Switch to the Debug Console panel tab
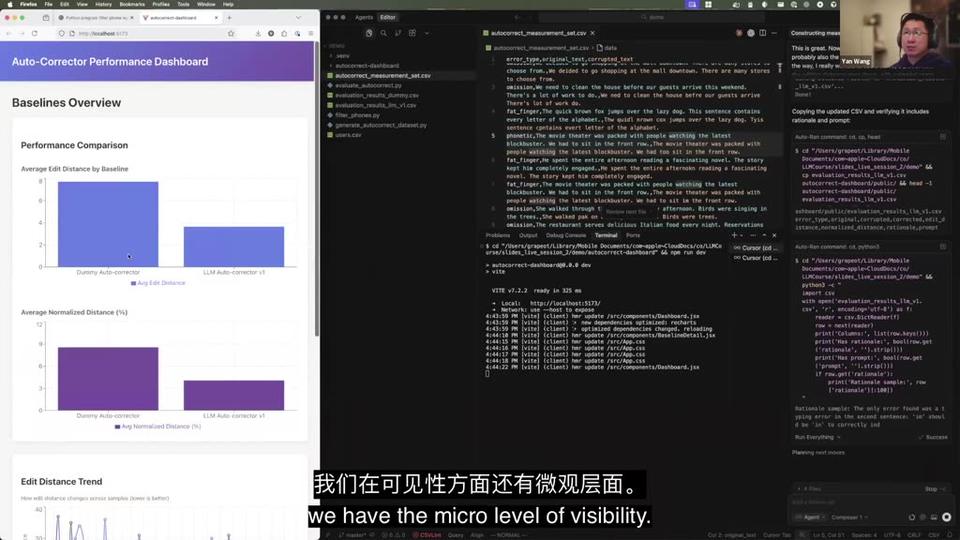Screen dimensions: 960x540 (x=566, y=235)
